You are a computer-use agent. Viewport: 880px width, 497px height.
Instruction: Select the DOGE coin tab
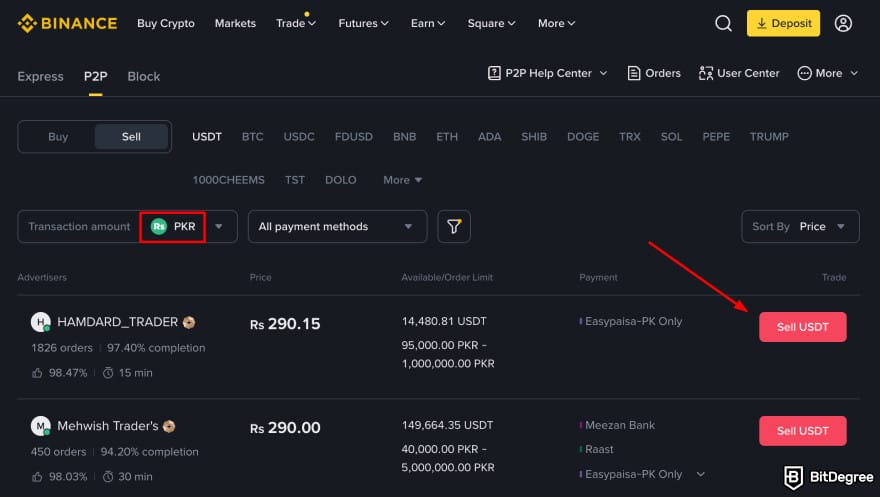coord(583,137)
